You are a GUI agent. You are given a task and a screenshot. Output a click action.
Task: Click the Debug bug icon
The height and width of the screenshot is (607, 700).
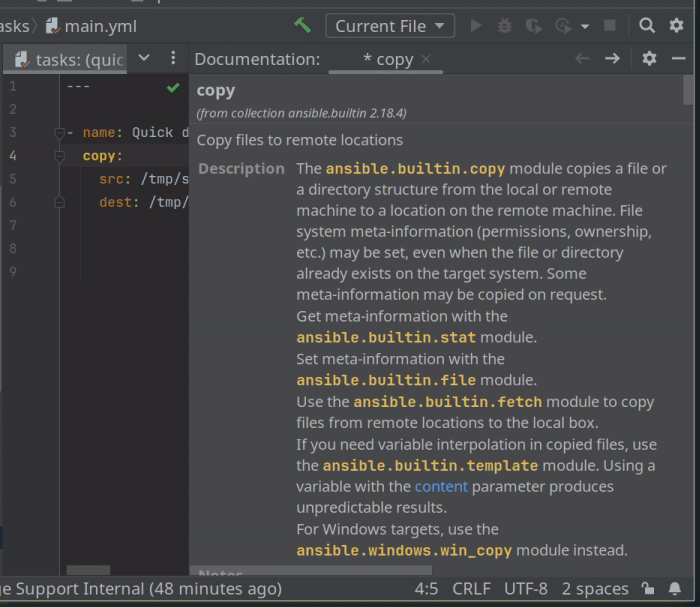(x=505, y=26)
